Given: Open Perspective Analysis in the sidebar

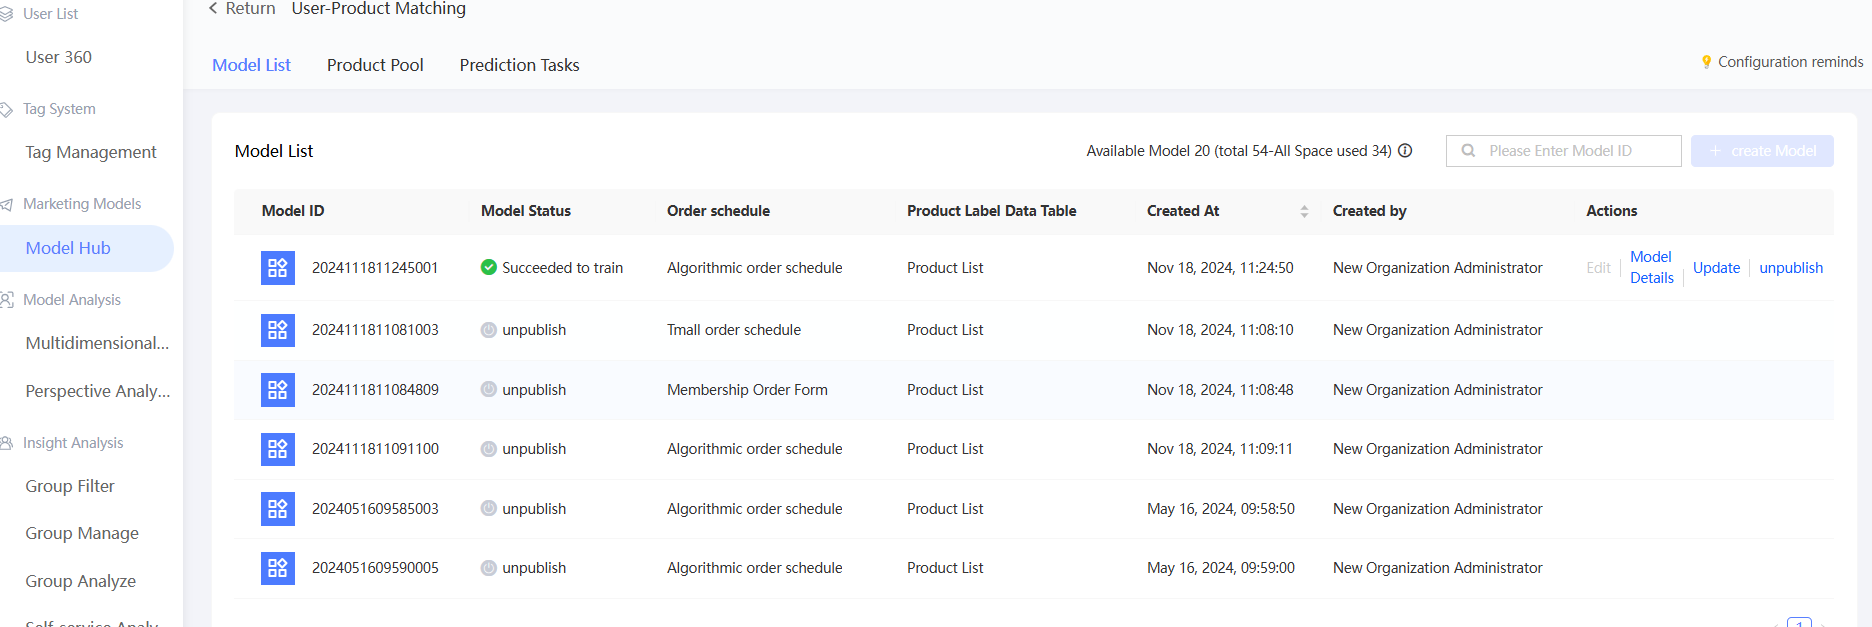Looking at the screenshot, I should click(98, 391).
